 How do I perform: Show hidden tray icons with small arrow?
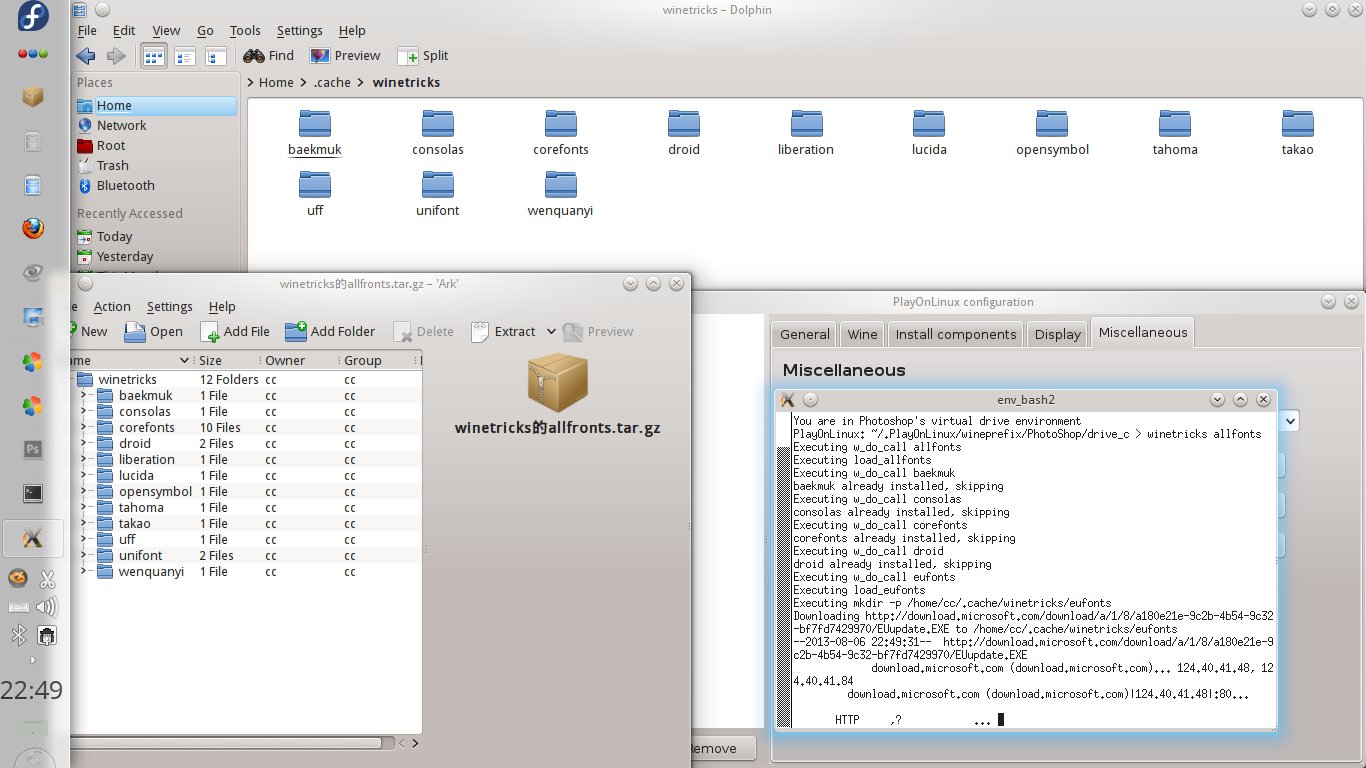33,660
